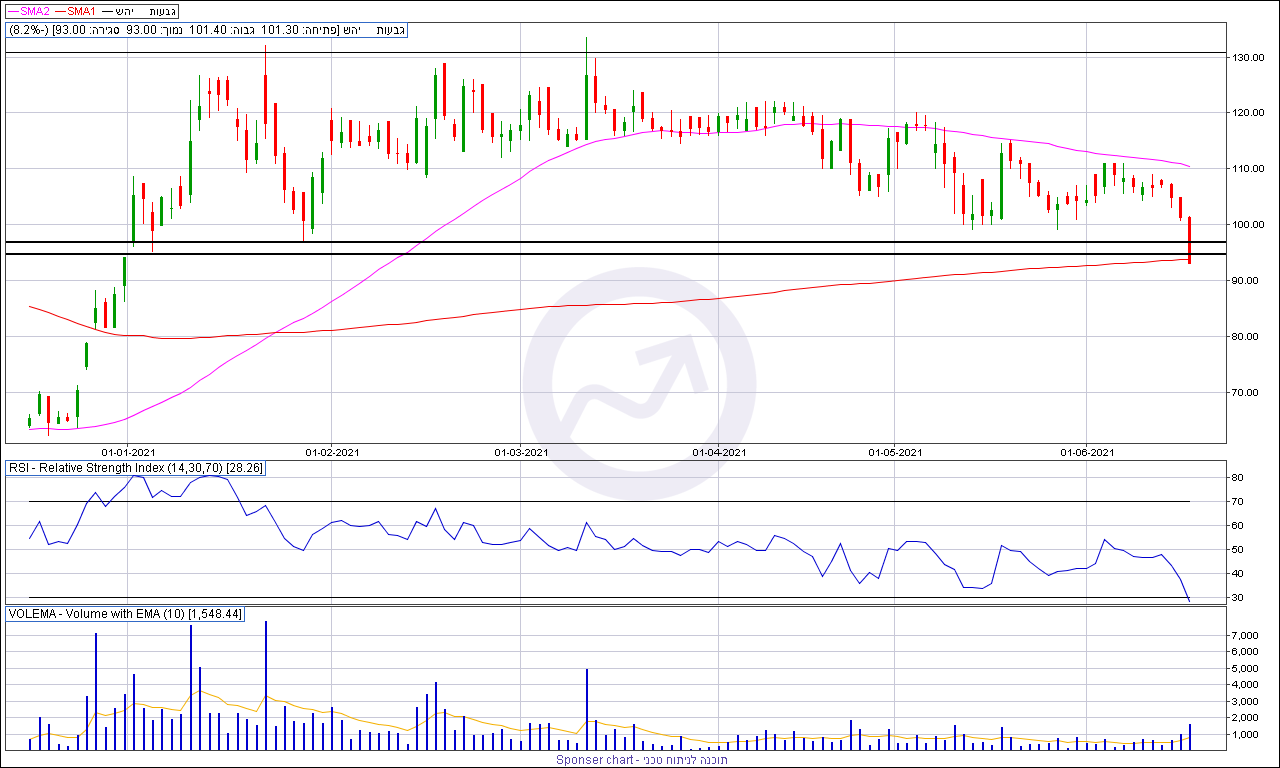Select the 01-01-2021 date label

click(x=129, y=452)
